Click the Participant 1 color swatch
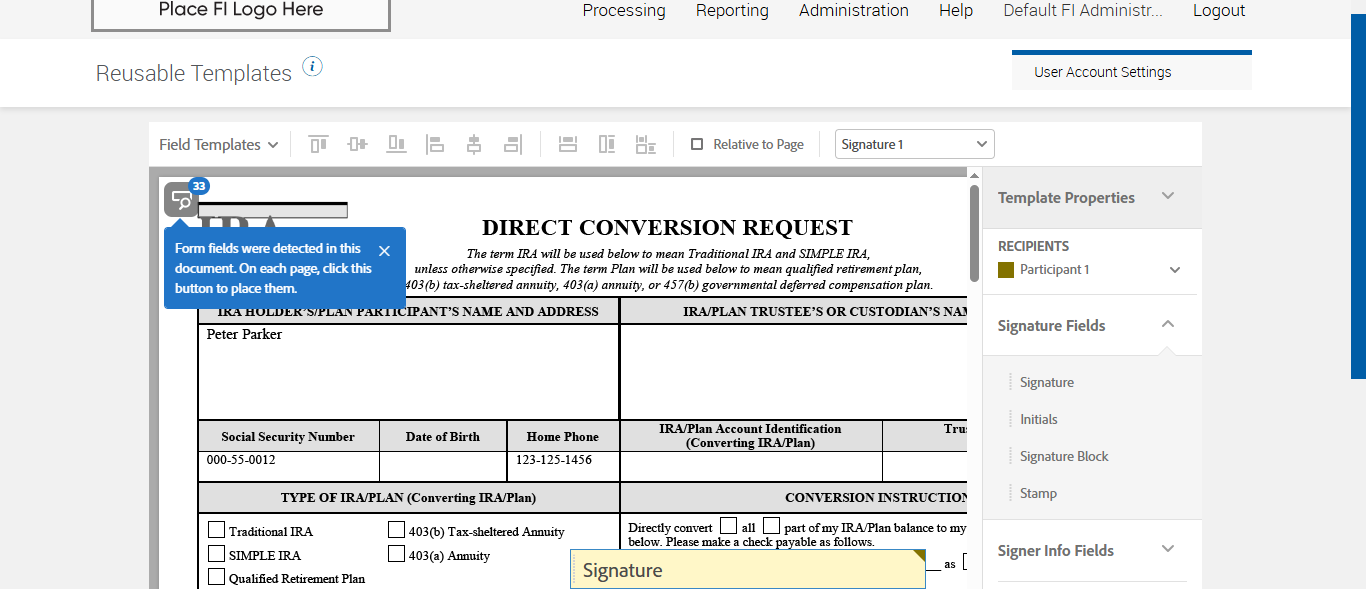 pyautogui.click(x=1006, y=270)
